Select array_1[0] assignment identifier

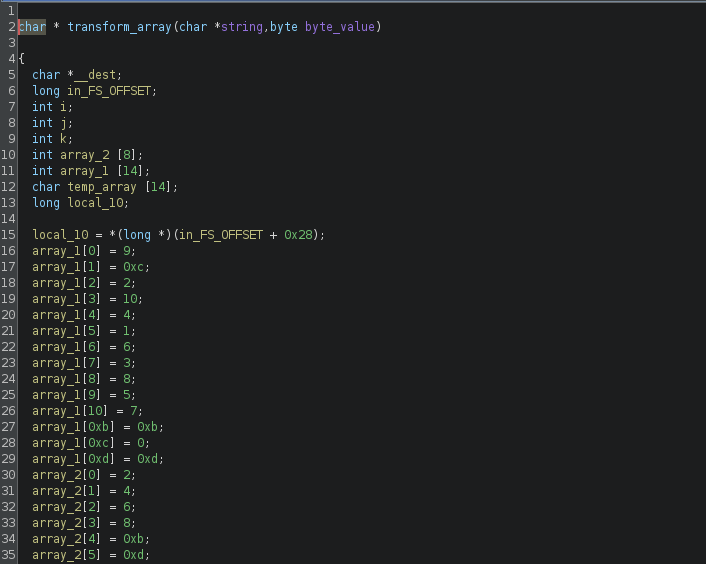(66, 251)
